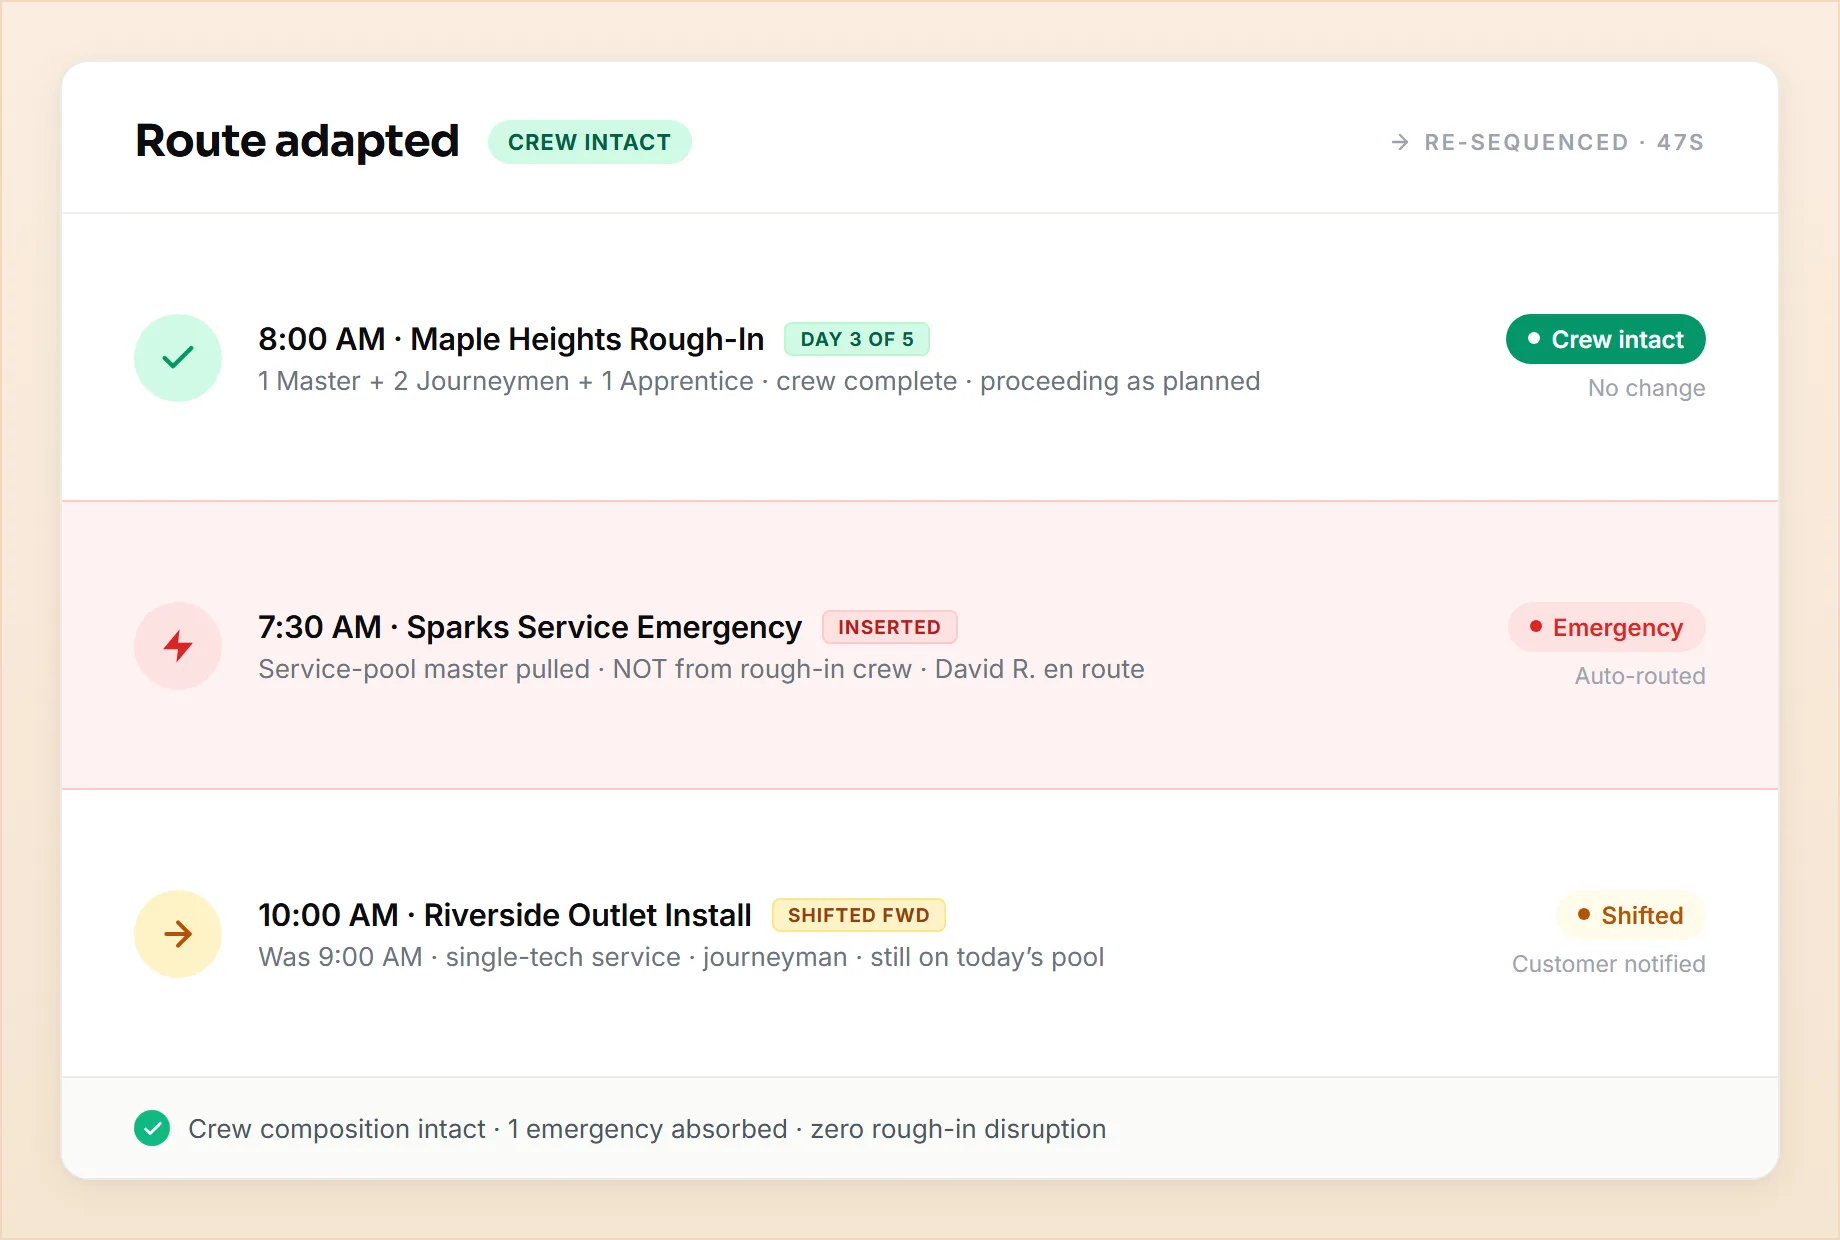Click the green checkmark icon for Maple Heights

[178, 357]
